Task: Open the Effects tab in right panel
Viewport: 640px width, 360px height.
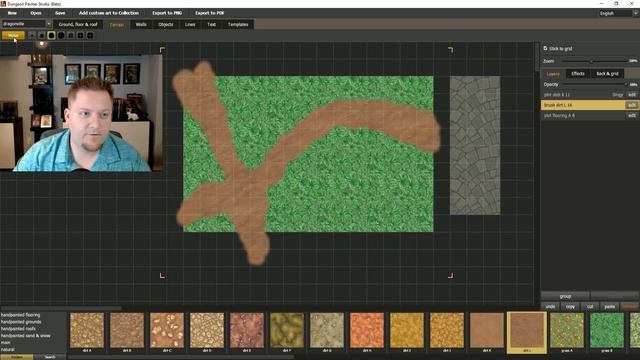Action: click(x=578, y=74)
